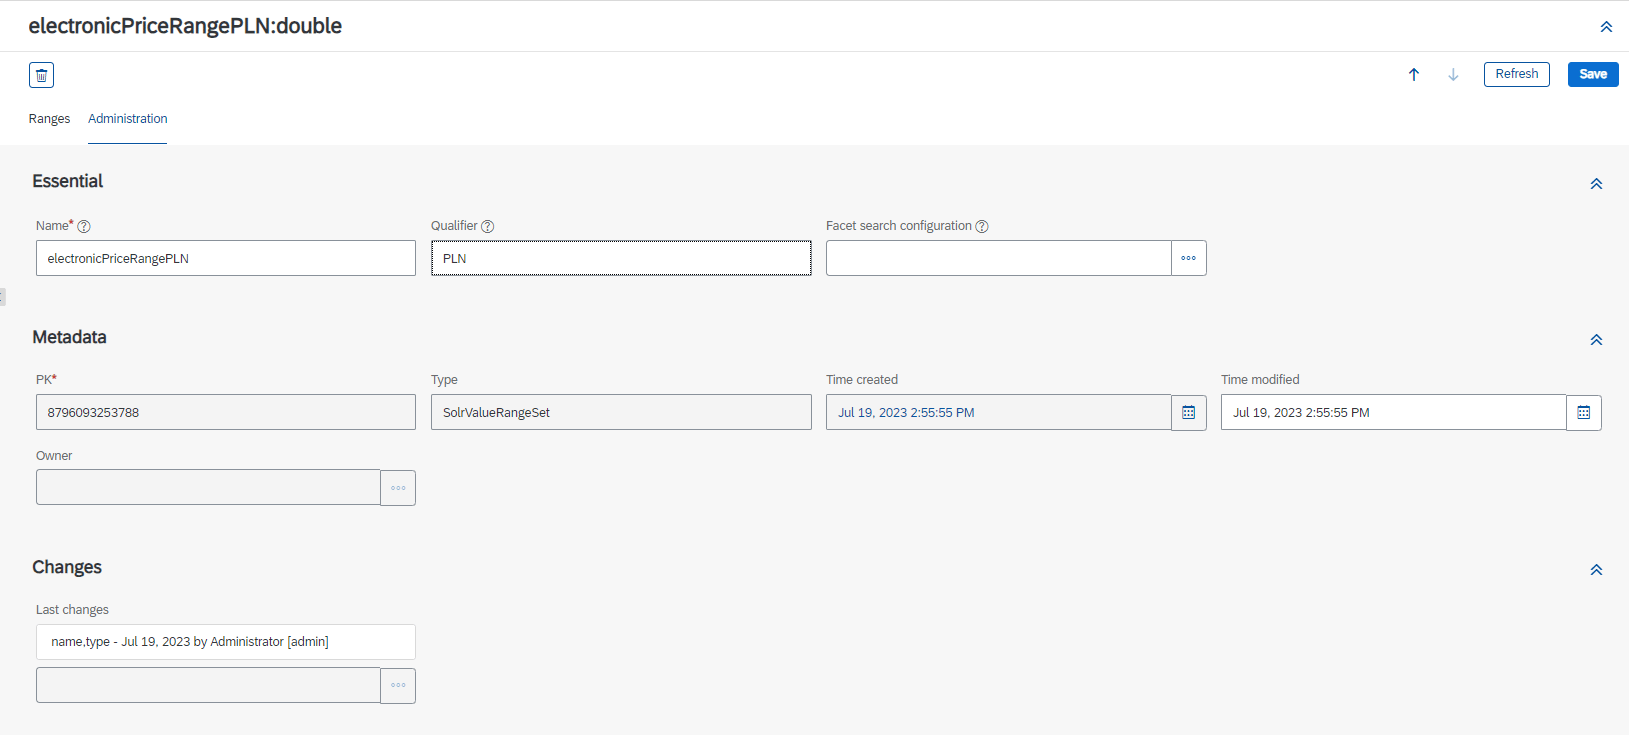This screenshot has width=1629, height=735.
Task: Open Facet search configuration reference selector dots
Action: click(1189, 258)
